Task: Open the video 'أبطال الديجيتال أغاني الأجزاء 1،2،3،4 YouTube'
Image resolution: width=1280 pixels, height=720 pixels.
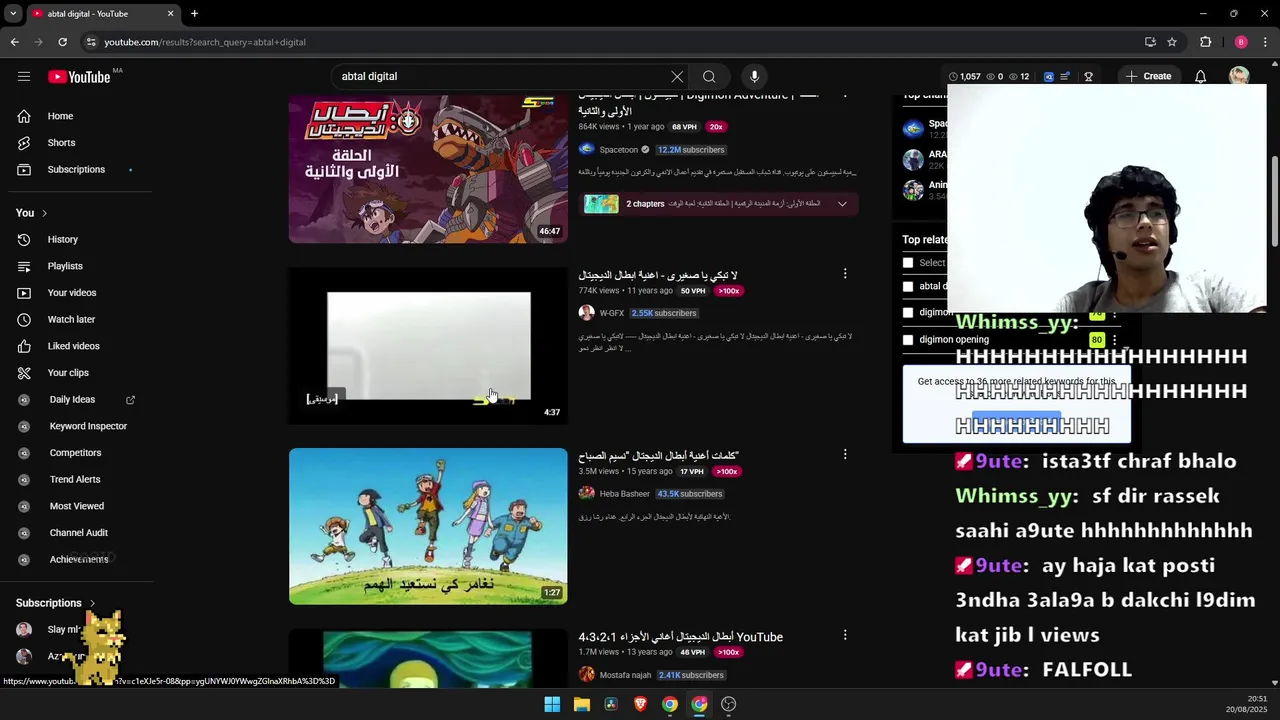Action: [680, 637]
